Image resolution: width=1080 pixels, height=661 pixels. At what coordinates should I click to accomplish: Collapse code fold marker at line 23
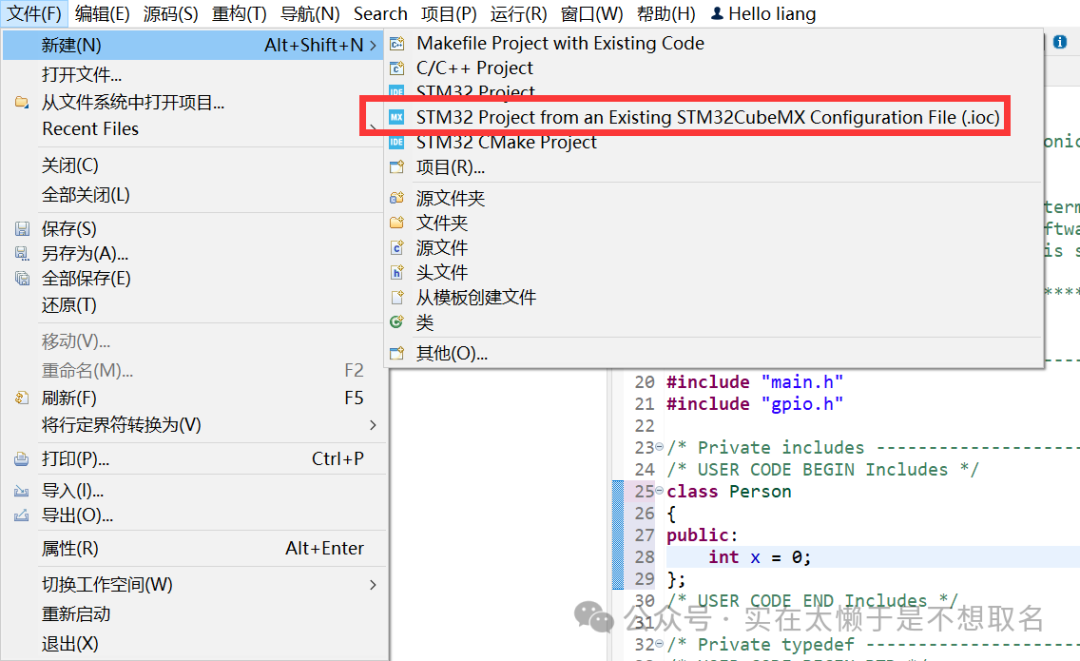[x=659, y=448]
